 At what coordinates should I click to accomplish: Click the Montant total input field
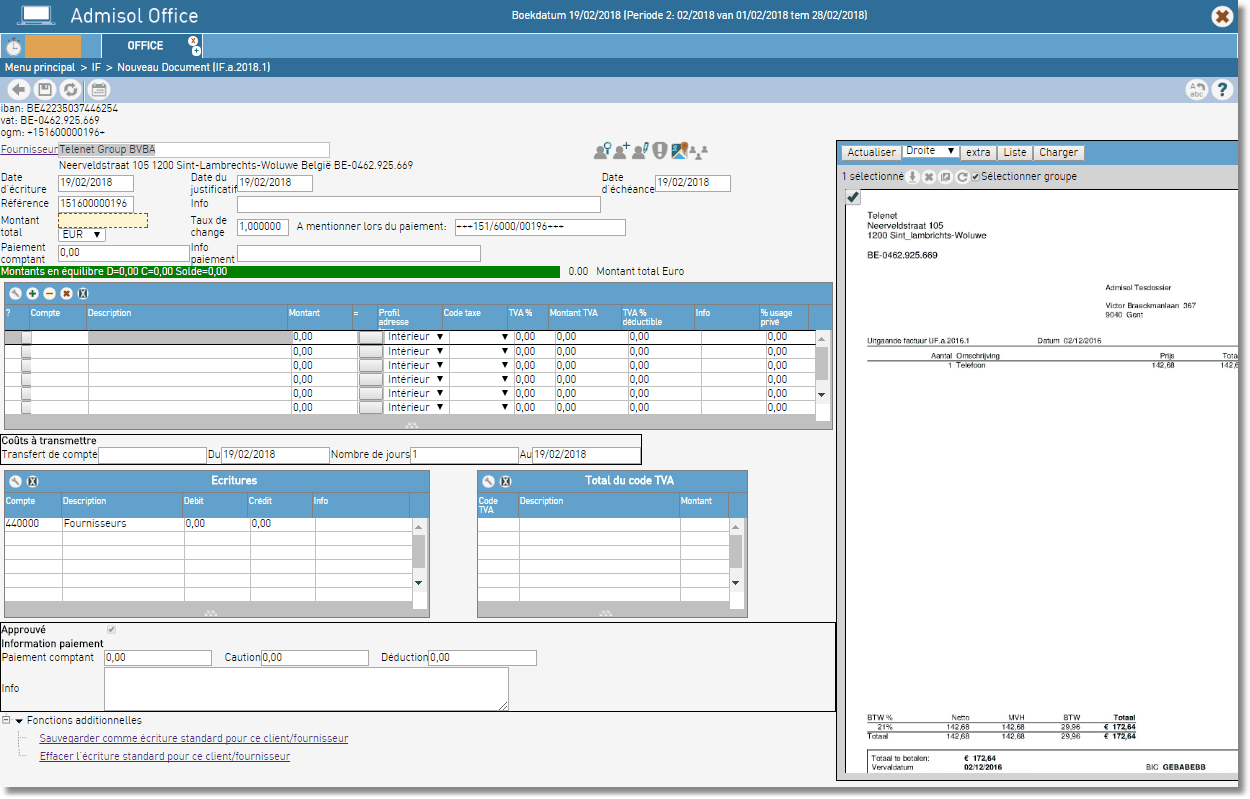click(103, 220)
